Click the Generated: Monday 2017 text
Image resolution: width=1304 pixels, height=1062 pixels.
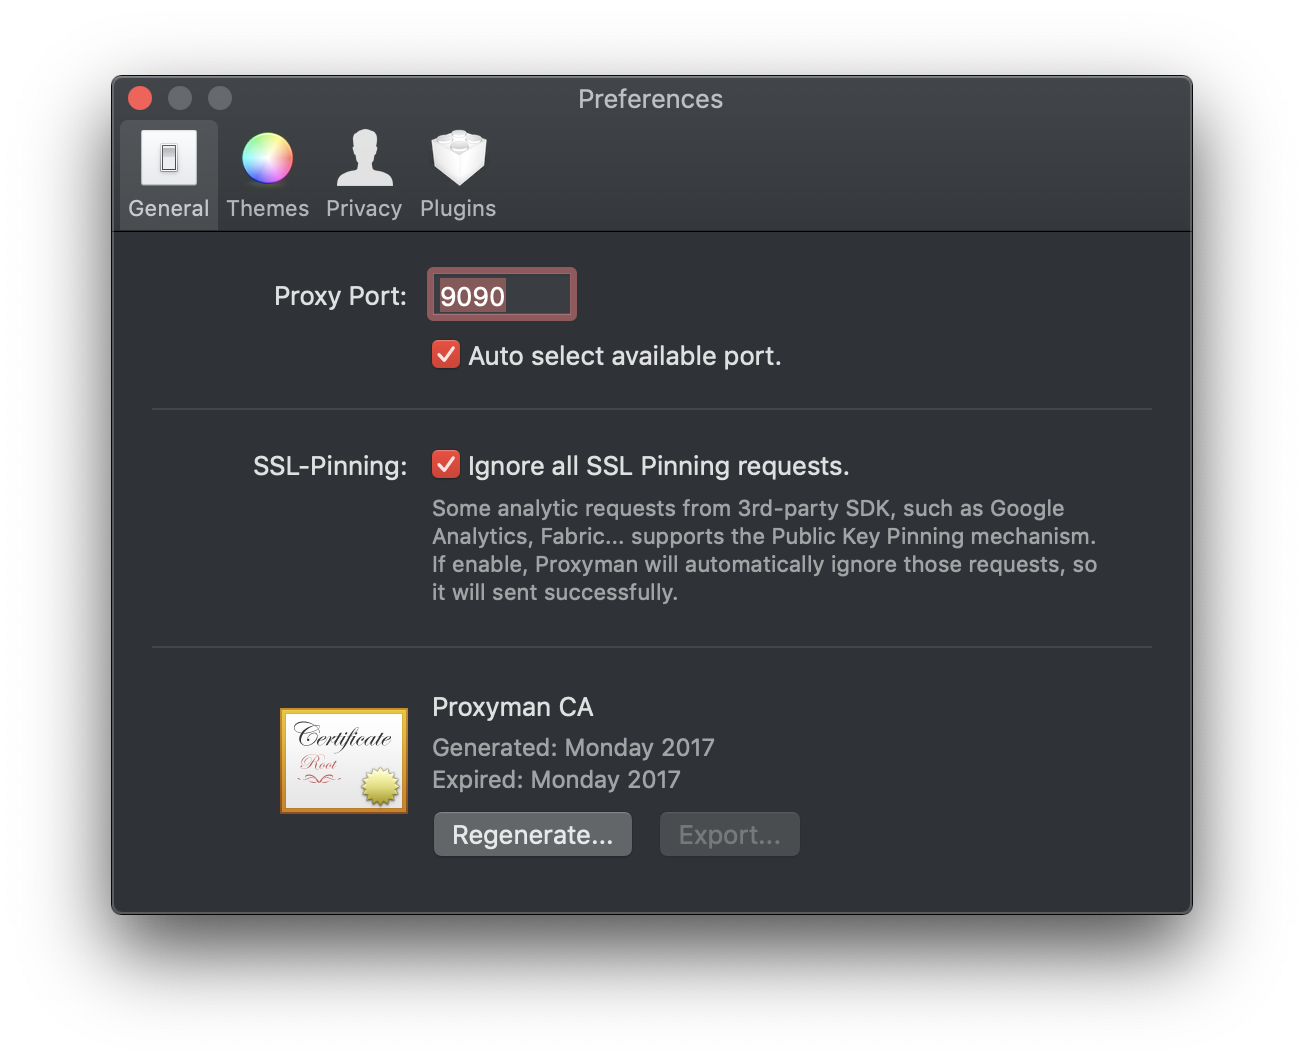point(573,747)
